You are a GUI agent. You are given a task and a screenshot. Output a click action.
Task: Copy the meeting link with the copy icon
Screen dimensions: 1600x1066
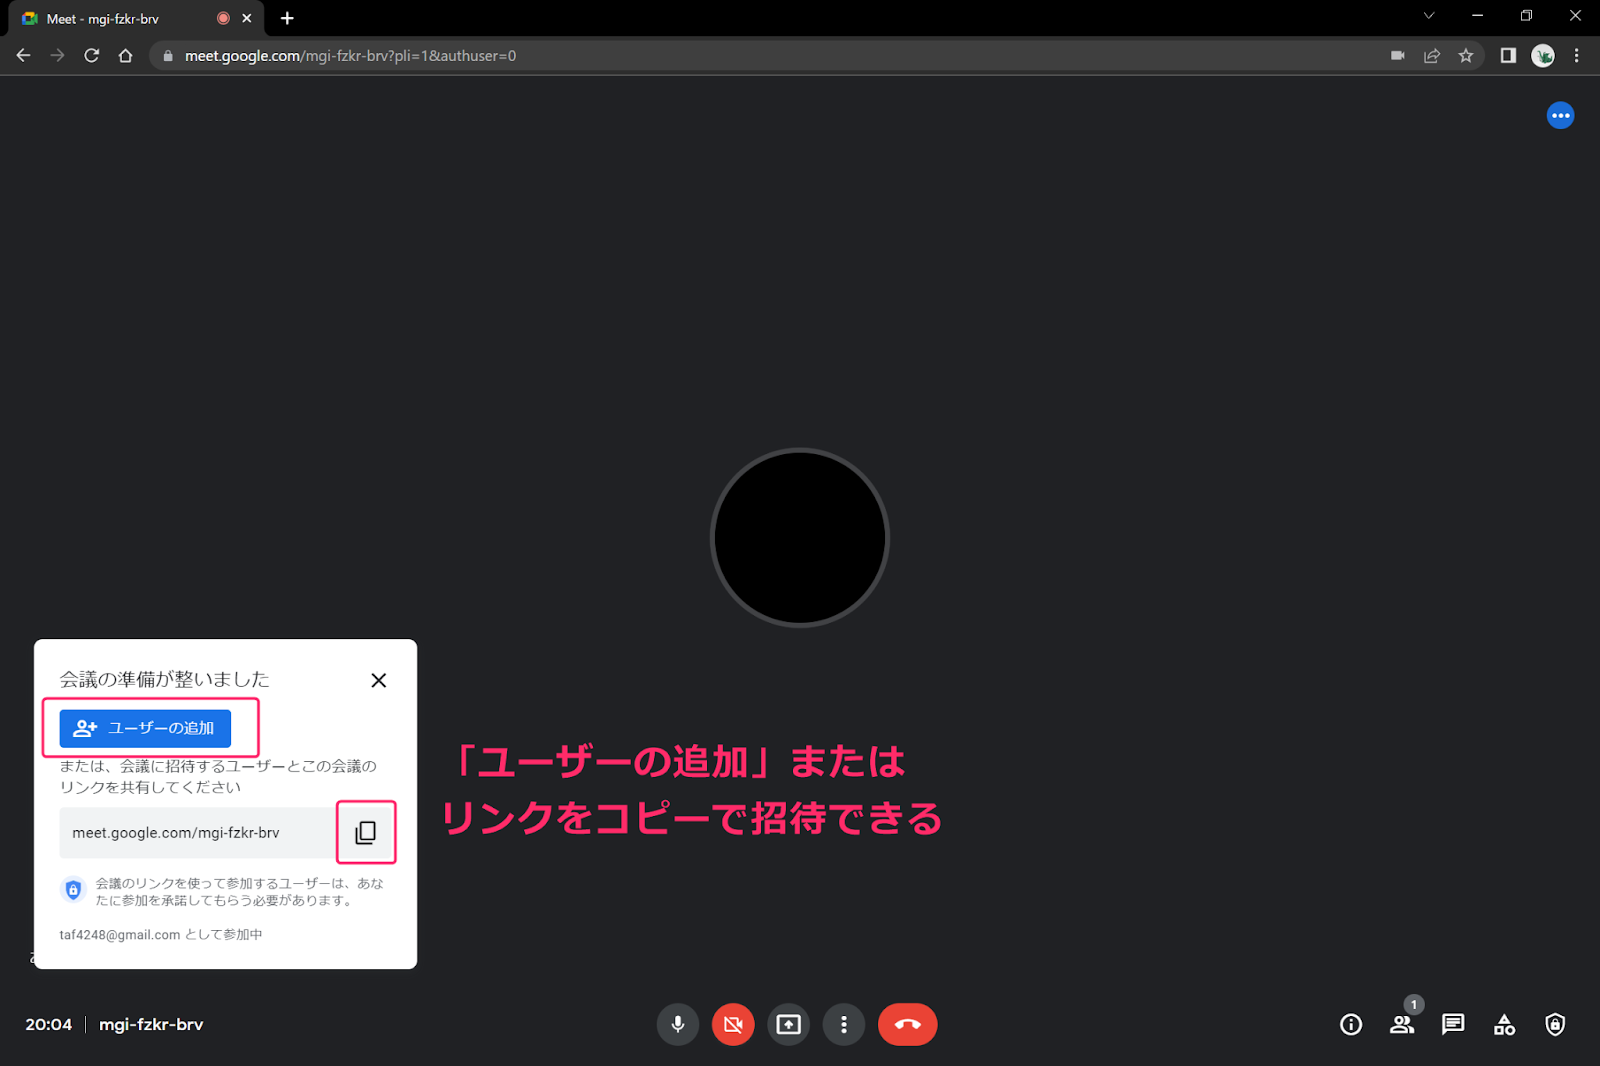tap(366, 832)
